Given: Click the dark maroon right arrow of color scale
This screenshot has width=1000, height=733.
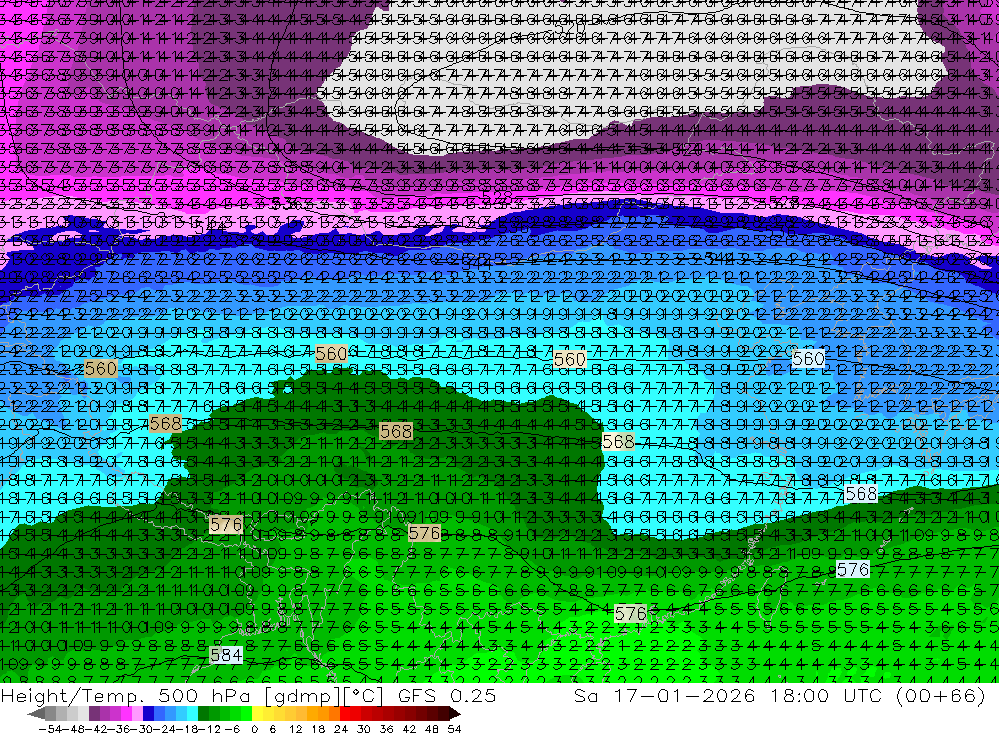Looking at the screenshot, I should point(454,713).
